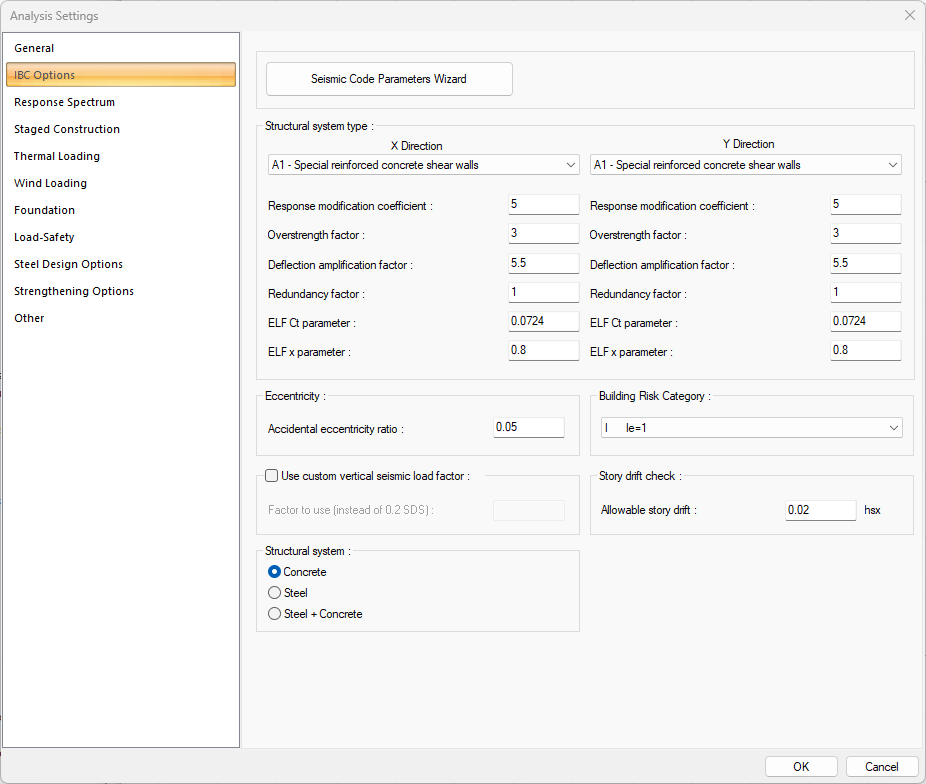
Task: Go to the Staged Construction section
Action: 65,128
